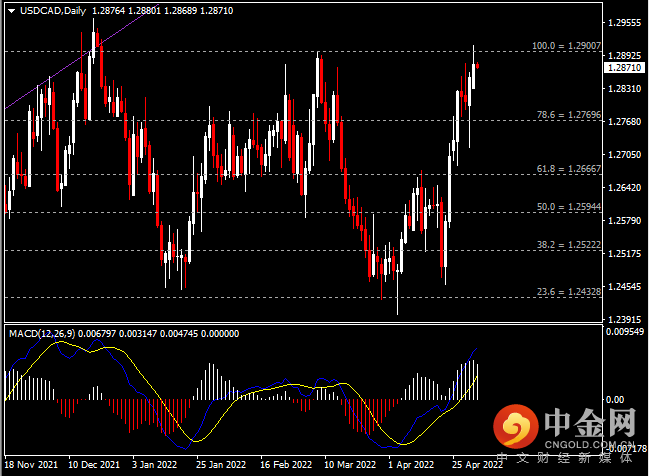Select the 78.6 = 1.27696 Fibonacci label
Image resolution: width=650 pixels, height=476 pixels.
coord(569,114)
